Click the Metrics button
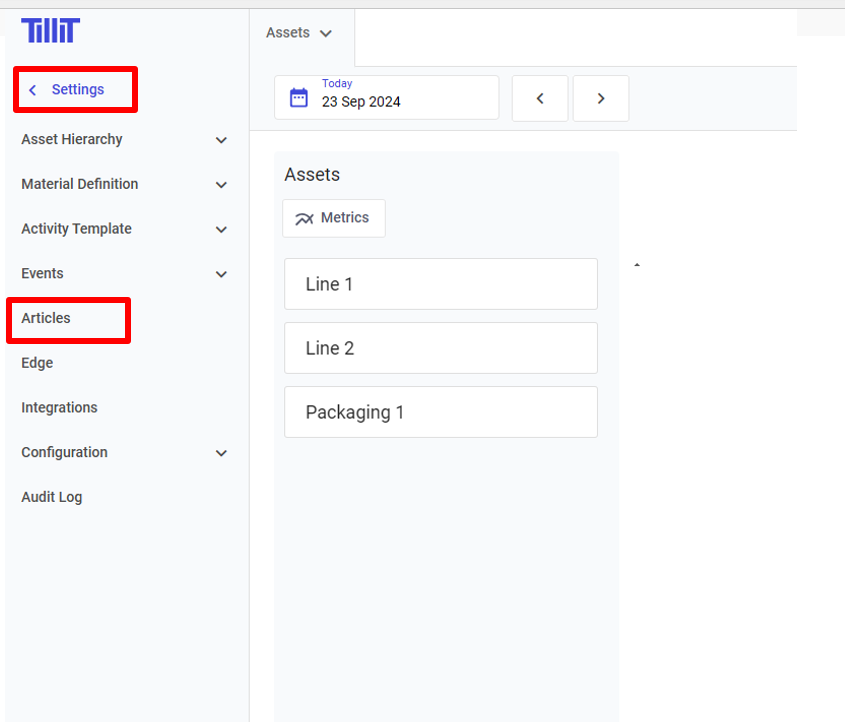The image size is (845, 722). 334,218
